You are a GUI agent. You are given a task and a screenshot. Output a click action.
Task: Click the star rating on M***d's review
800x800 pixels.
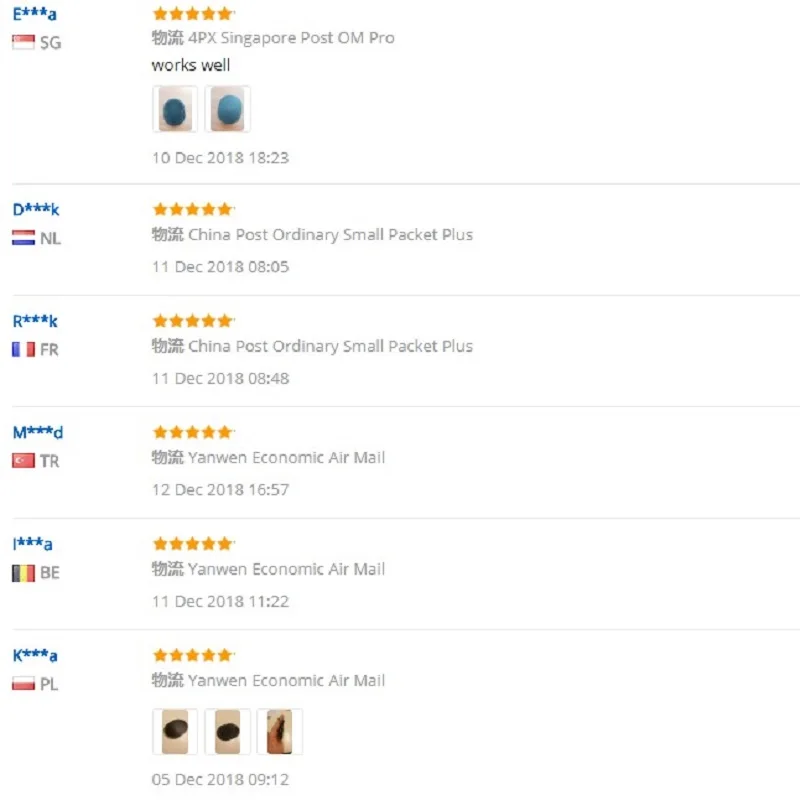(x=192, y=432)
